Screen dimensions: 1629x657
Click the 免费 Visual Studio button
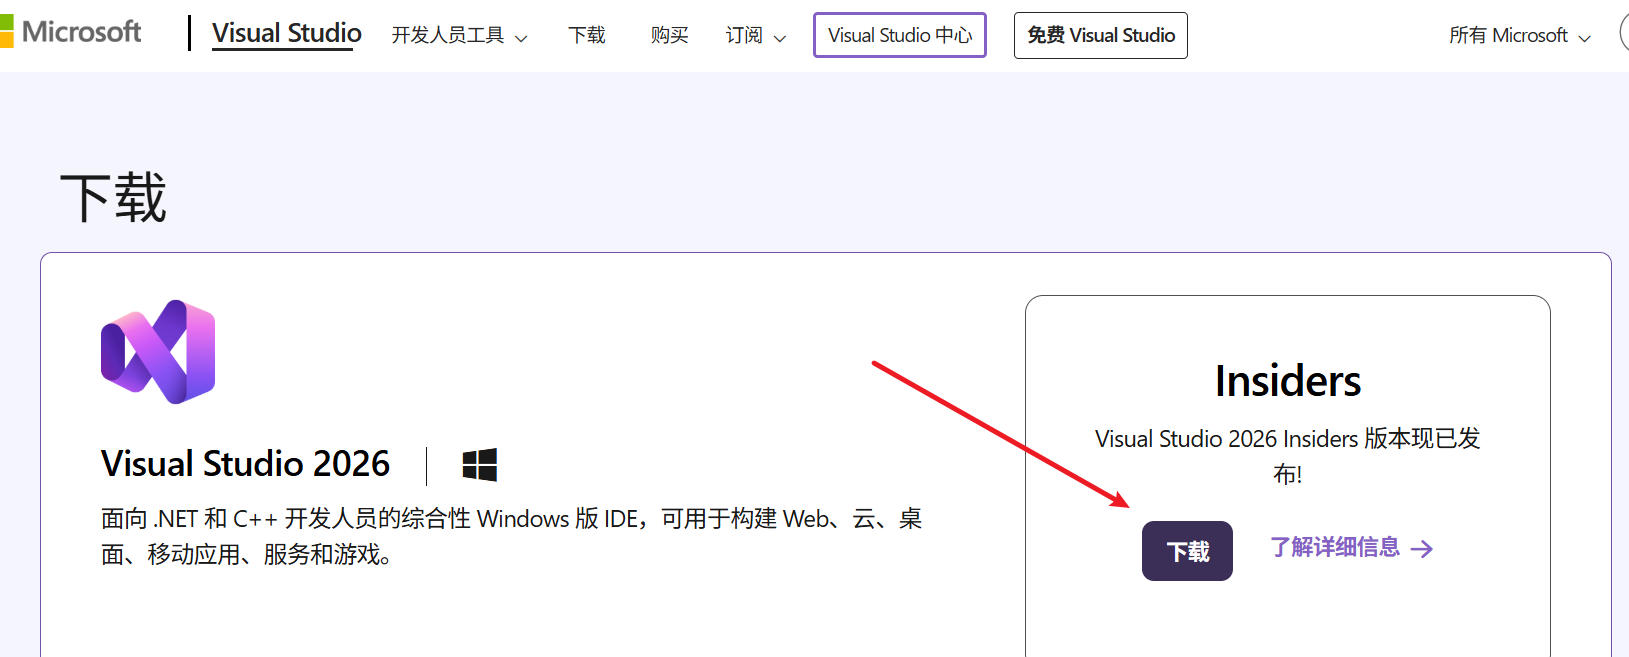[x=1101, y=35]
